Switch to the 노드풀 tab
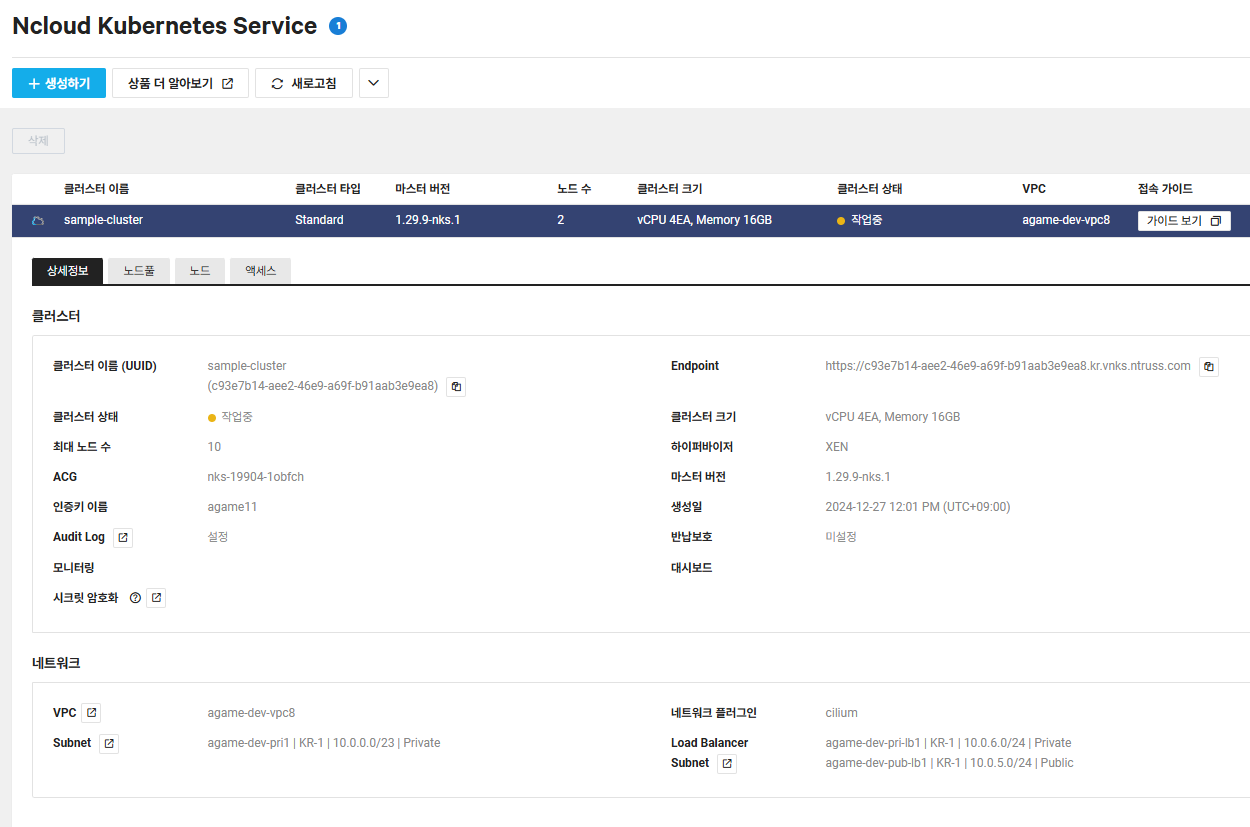This screenshot has height=827, width=1250. 139,271
